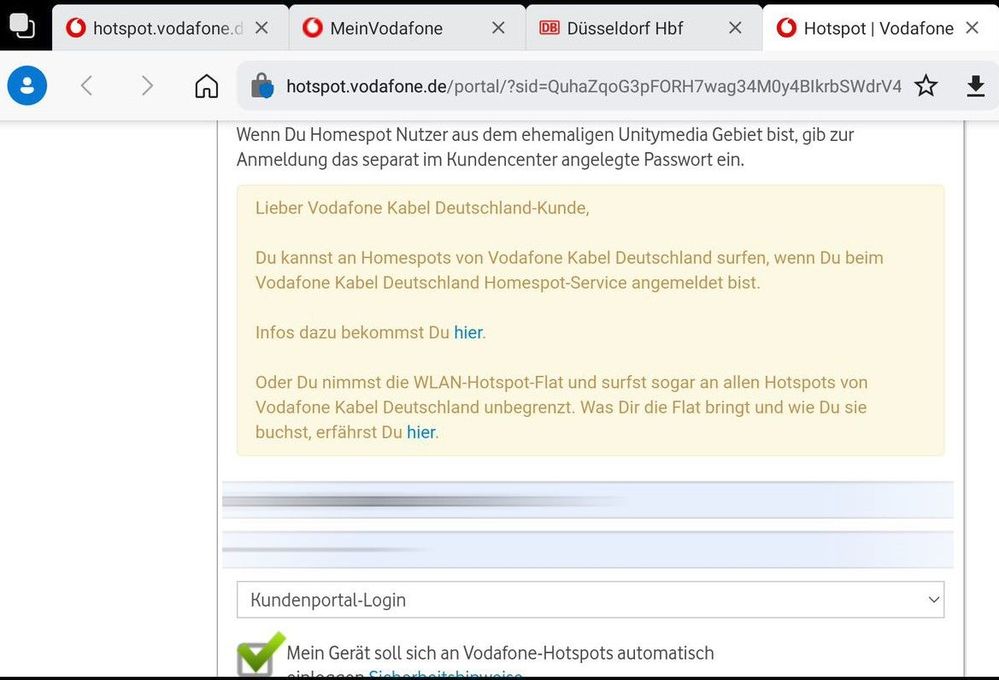This screenshot has width=999, height=680.
Task: Close the MeinVodafone tab
Action: (x=498, y=28)
